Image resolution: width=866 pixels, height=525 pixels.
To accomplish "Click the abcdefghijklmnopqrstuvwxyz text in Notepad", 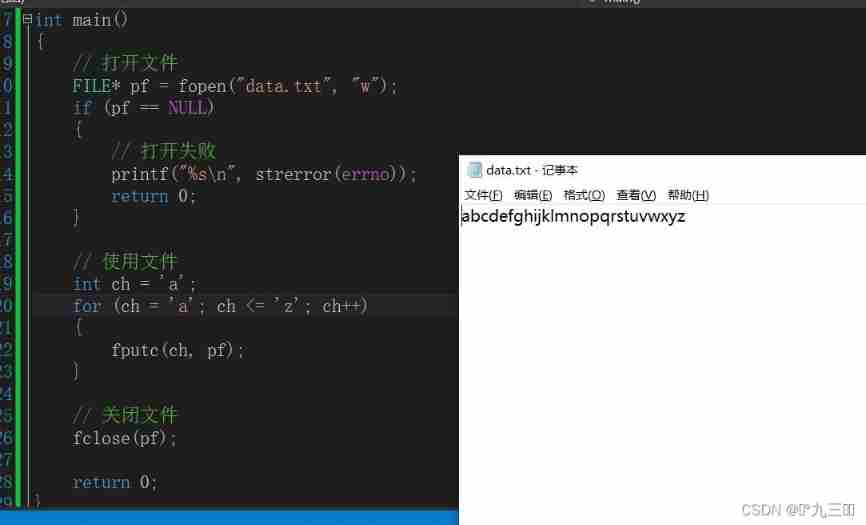I will (x=573, y=216).
